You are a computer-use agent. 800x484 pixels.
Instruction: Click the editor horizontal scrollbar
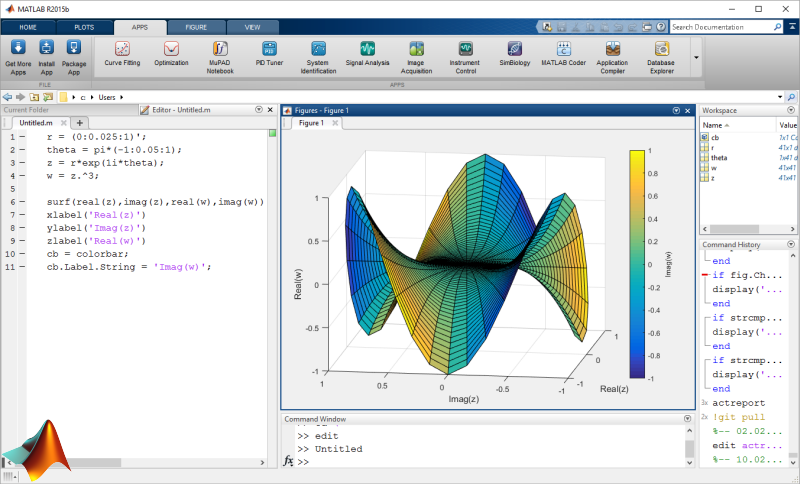pyautogui.click(x=136, y=463)
